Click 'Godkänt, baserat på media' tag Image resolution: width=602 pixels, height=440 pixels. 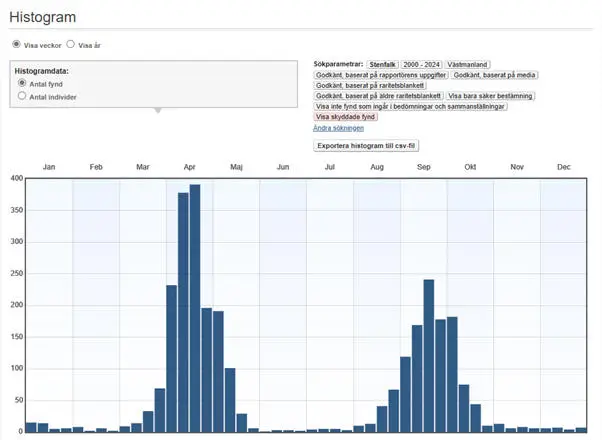coord(493,75)
